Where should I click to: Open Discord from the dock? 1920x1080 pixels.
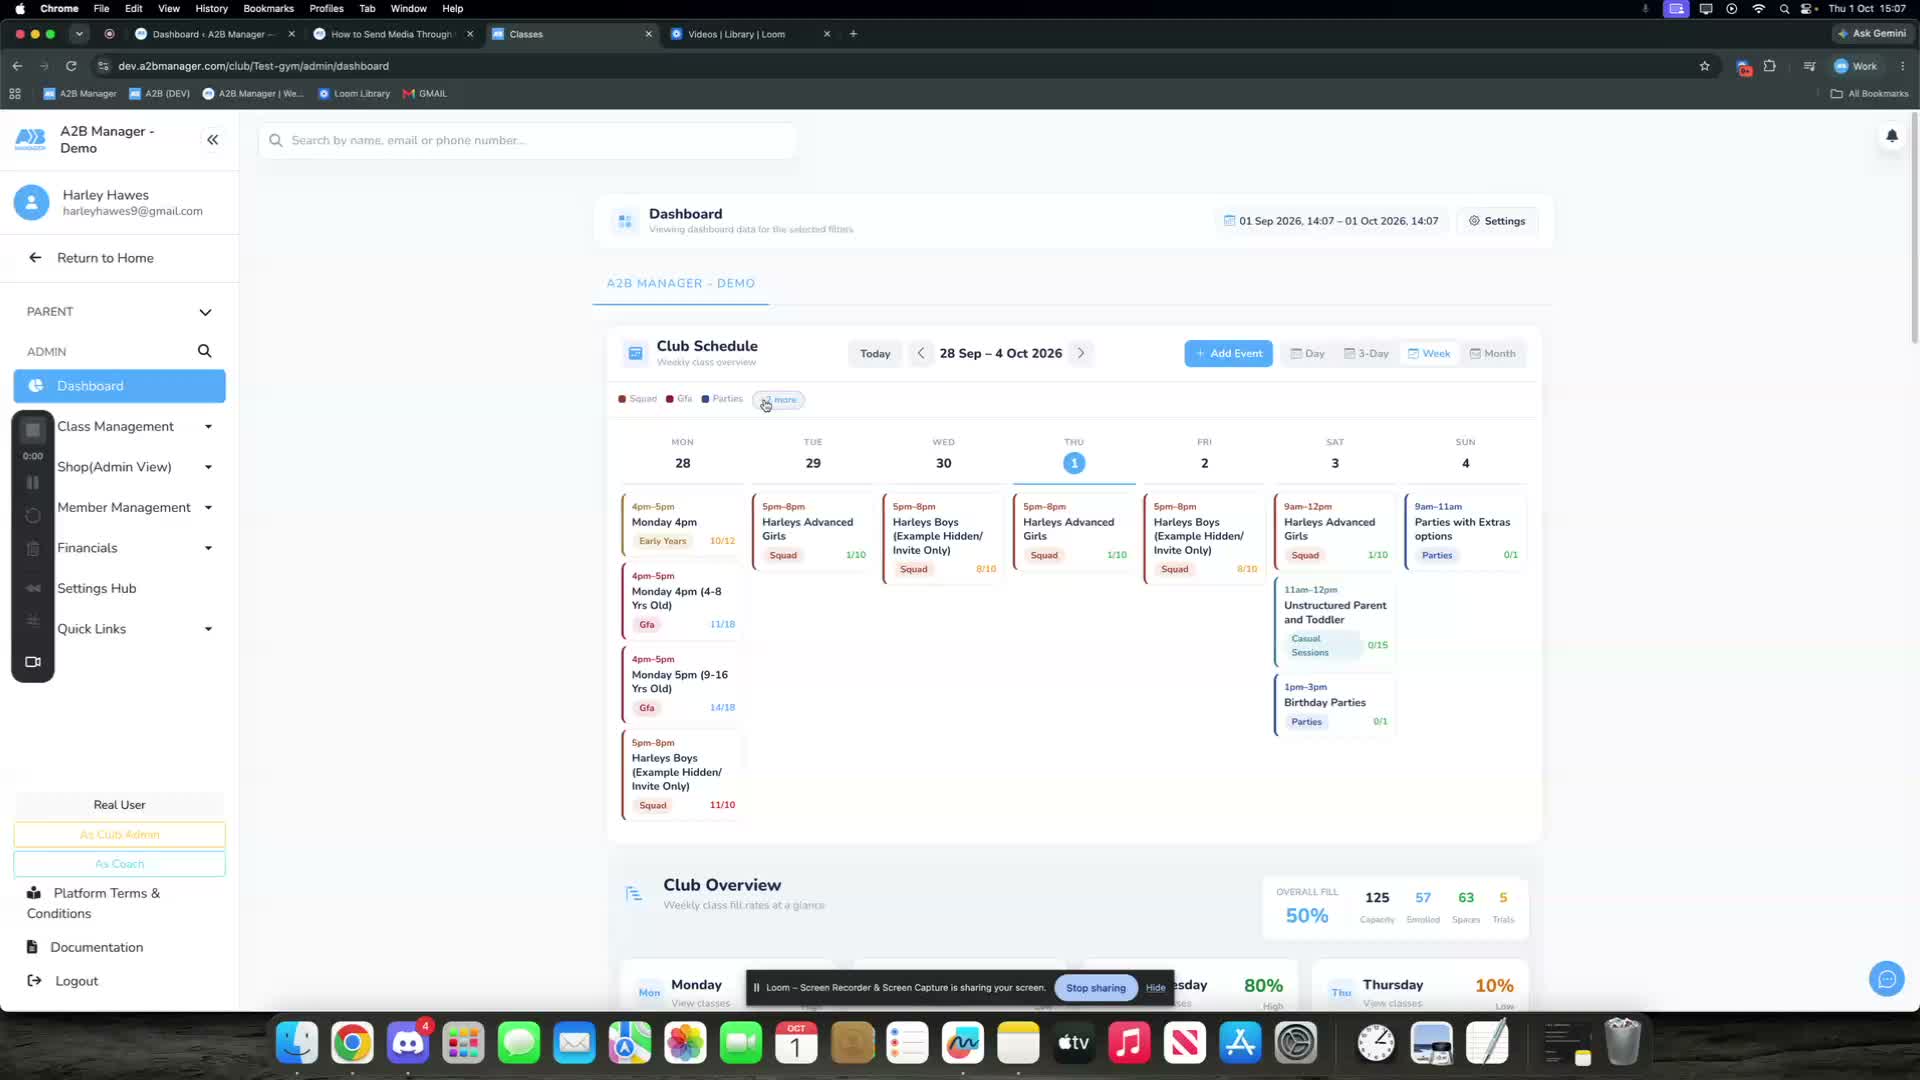click(x=408, y=1043)
